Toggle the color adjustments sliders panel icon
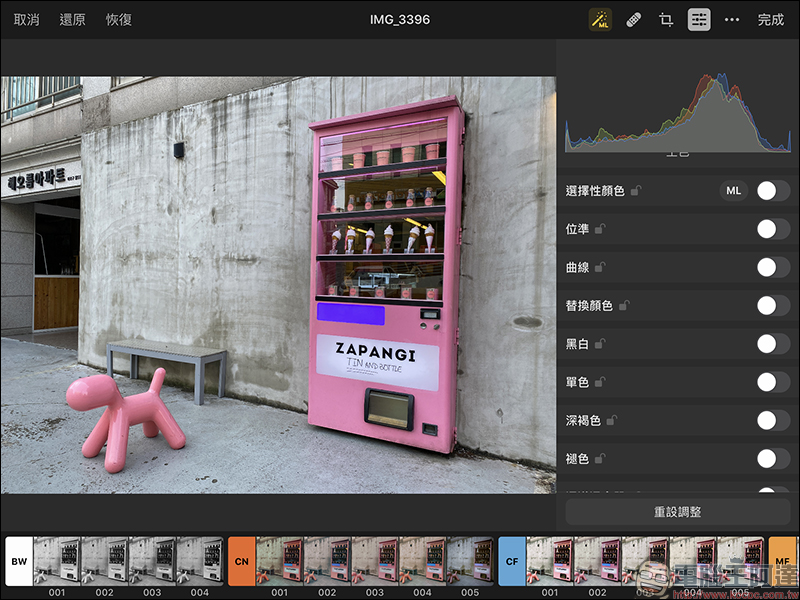Screen dimensions: 800x600 pyautogui.click(x=699, y=20)
